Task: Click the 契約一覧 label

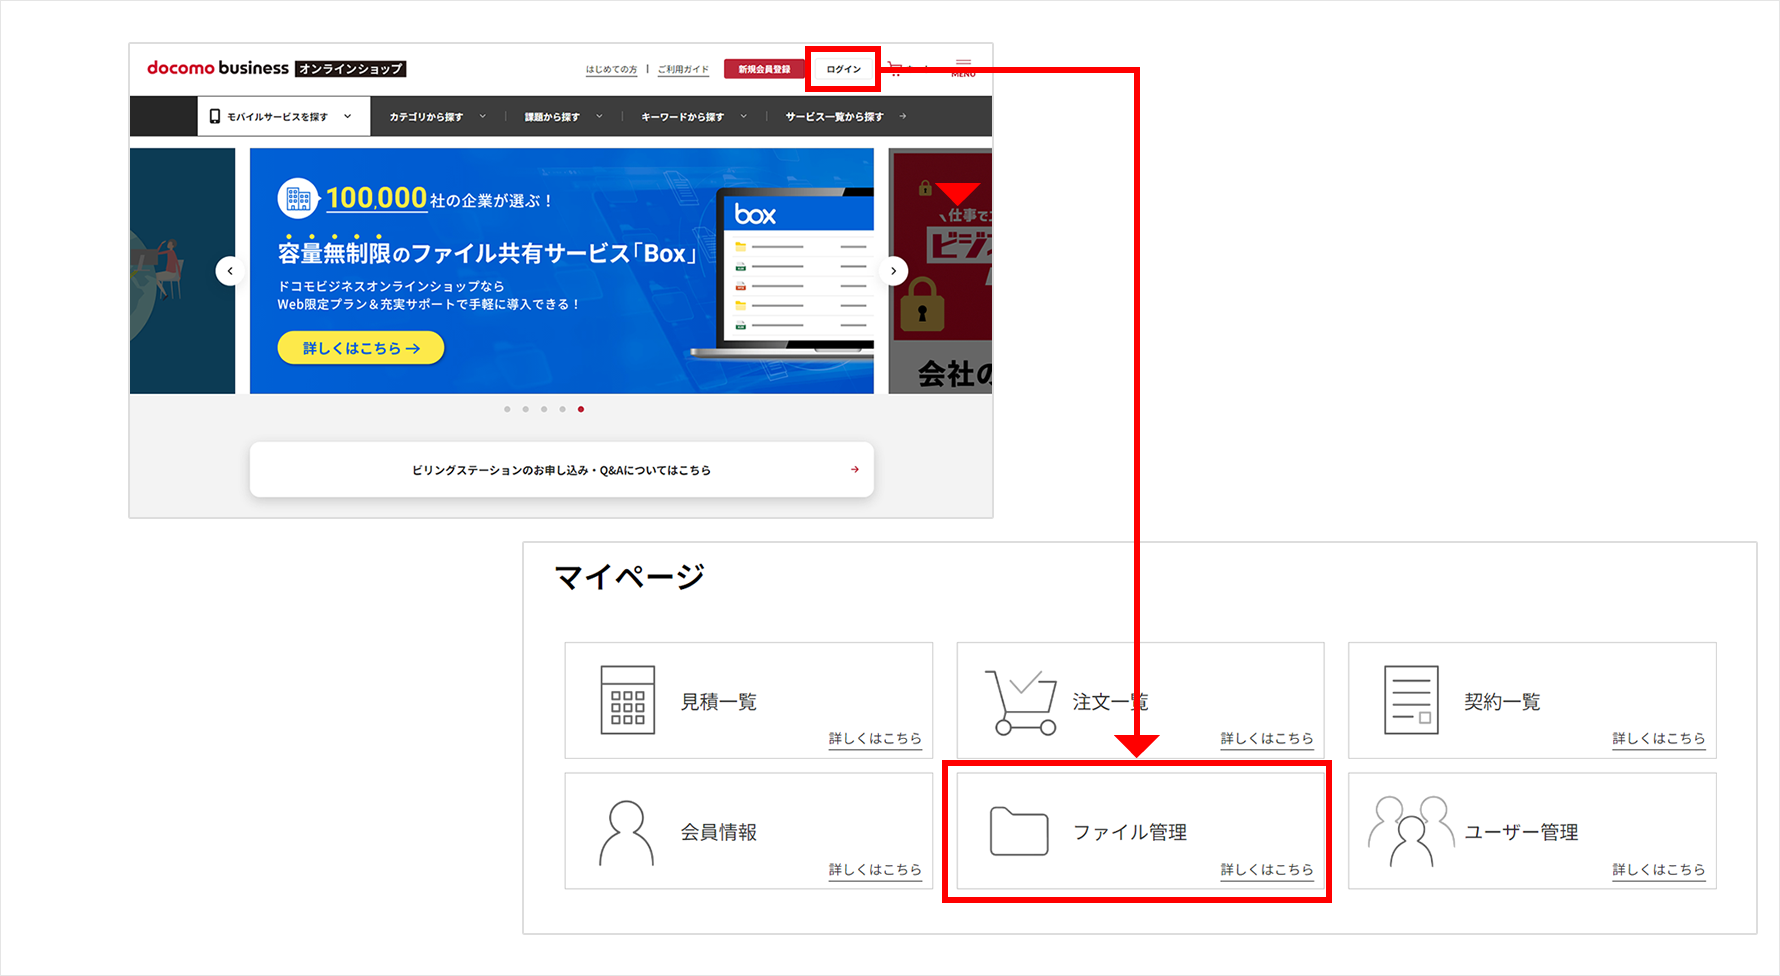Action: tap(1502, 702)
